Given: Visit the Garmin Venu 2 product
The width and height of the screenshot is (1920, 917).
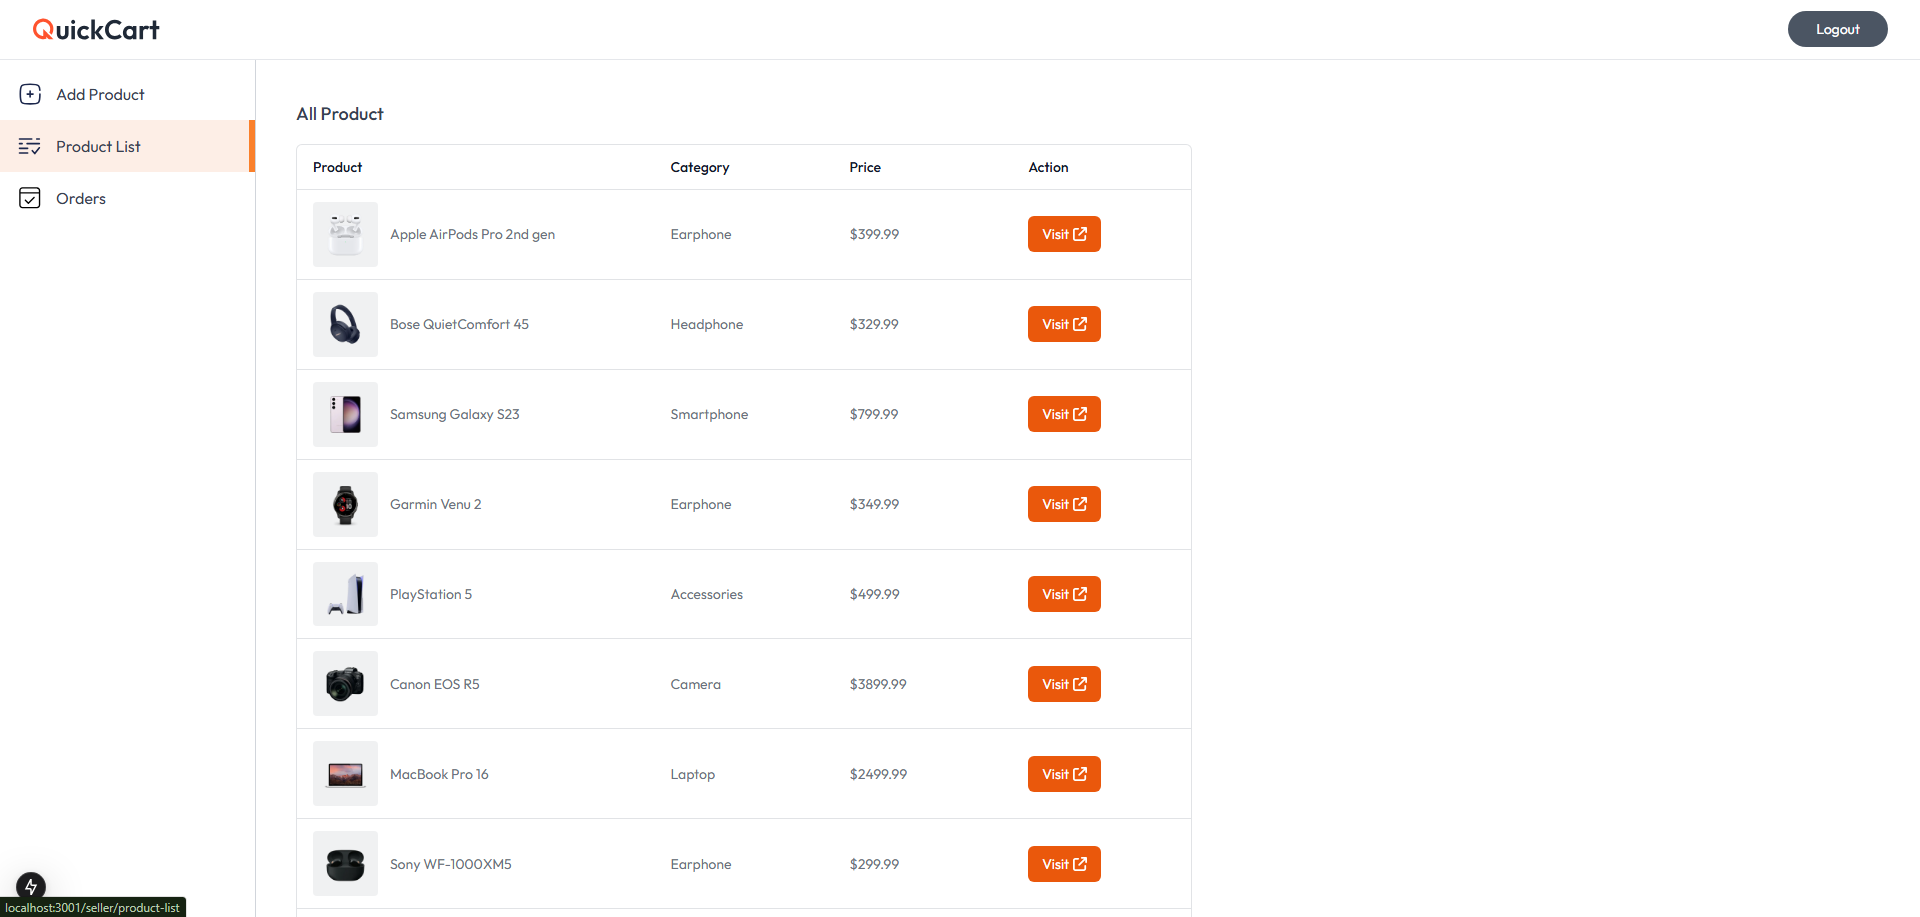Looking at the screenshot, I should 1064,504.
